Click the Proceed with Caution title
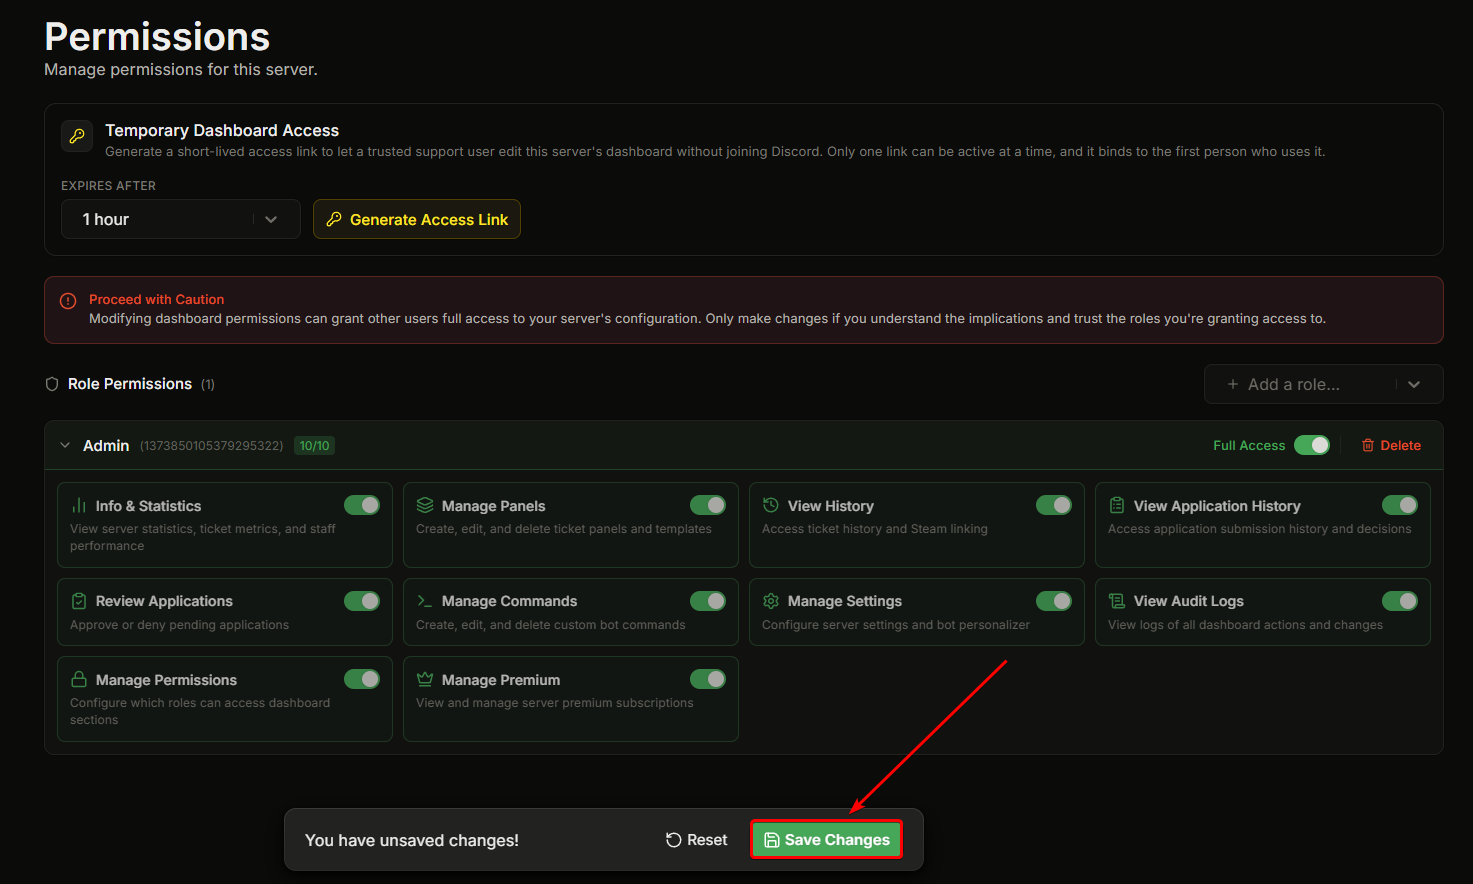The image size is (1473, 884). tap(156, 299)
